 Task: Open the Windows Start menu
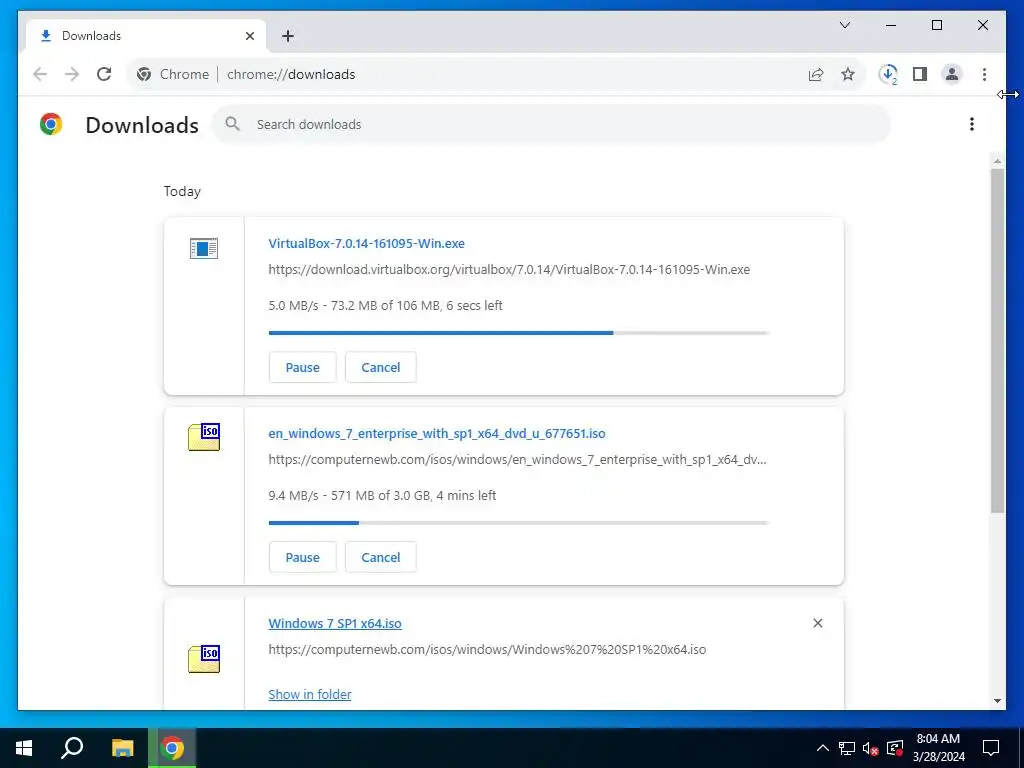24,748
